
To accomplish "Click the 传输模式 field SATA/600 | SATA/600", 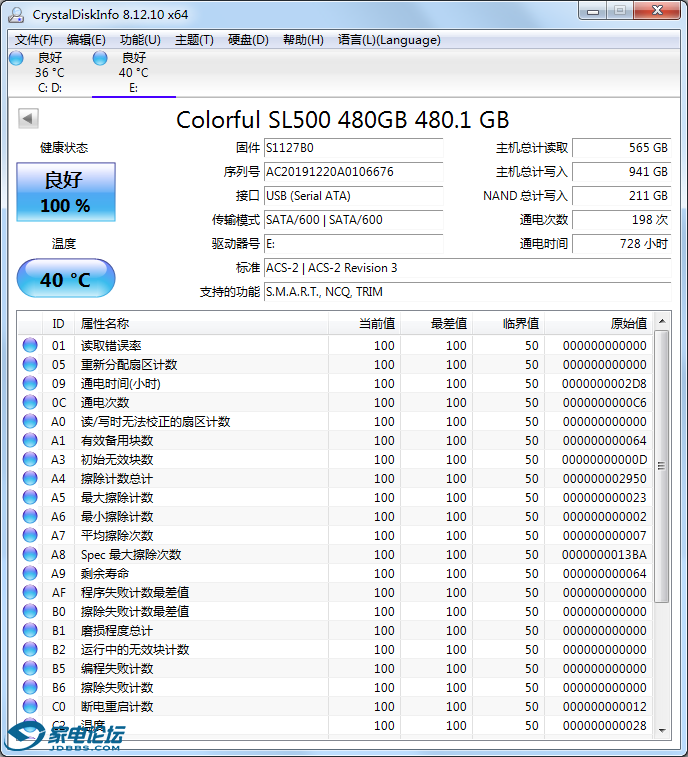I will (353, 220).
